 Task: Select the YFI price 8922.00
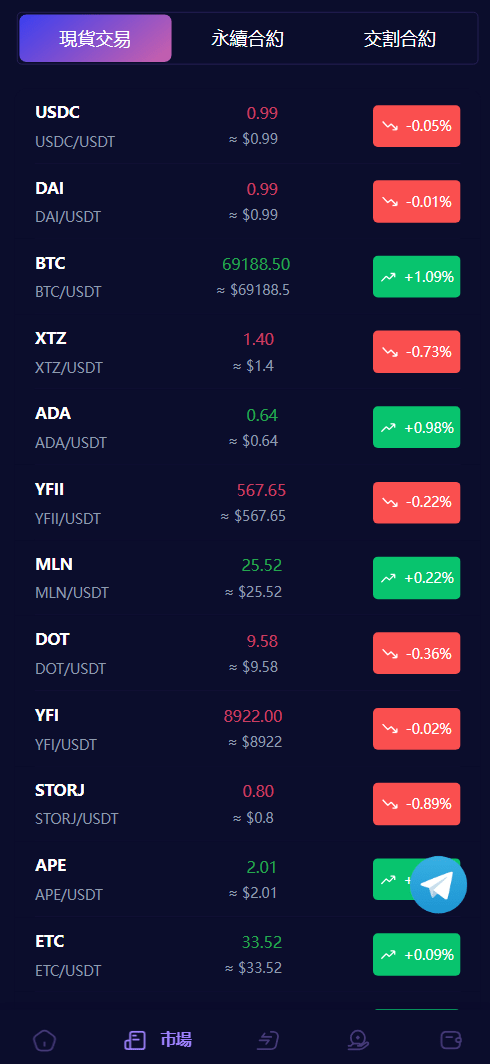[x=253, y=716]
